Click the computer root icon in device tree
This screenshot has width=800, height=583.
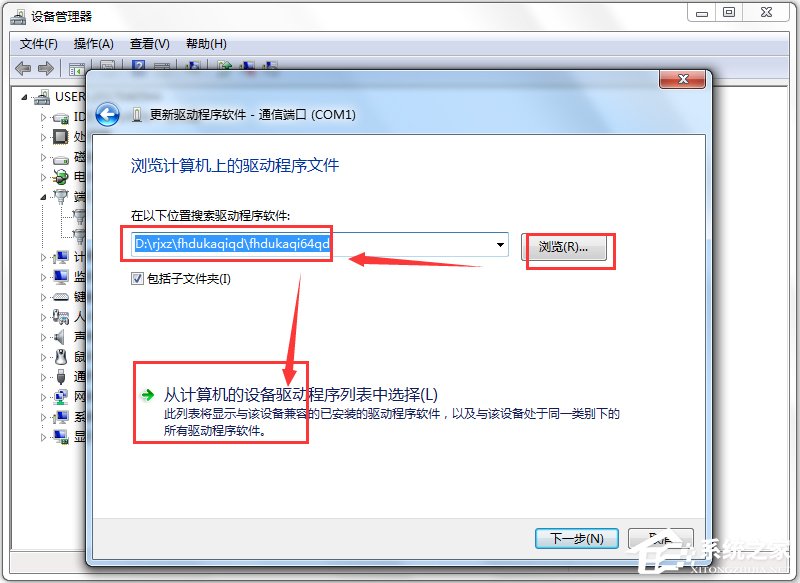coord(42,97)
